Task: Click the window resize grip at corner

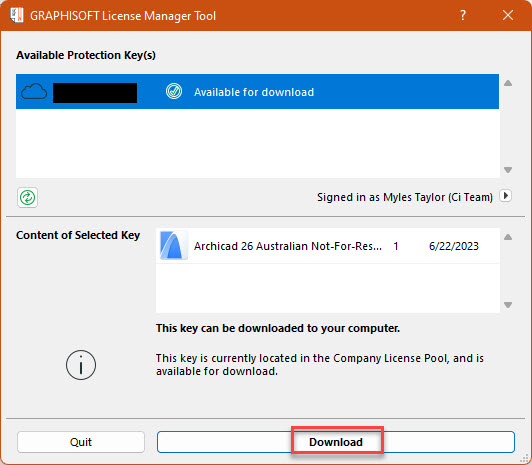Action: click(526, 459)
